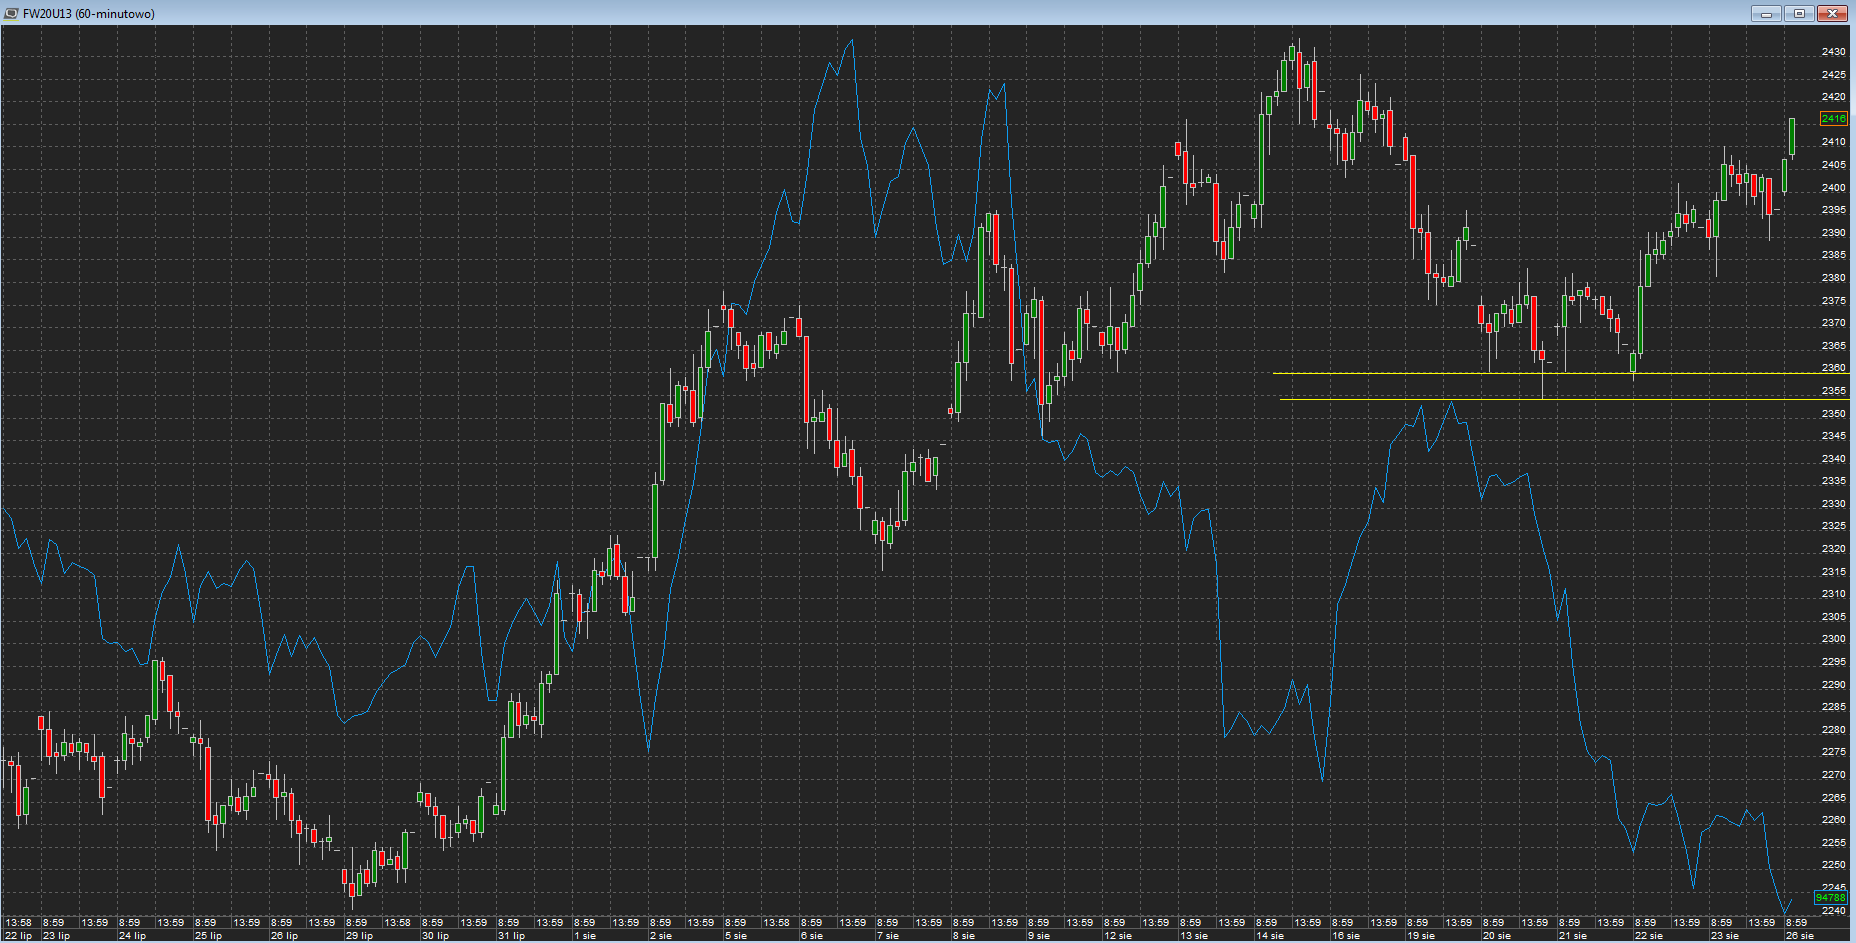This screenshot has height=943, width=1856.
Task: Click the 1 sie date label
Action: 585,936
